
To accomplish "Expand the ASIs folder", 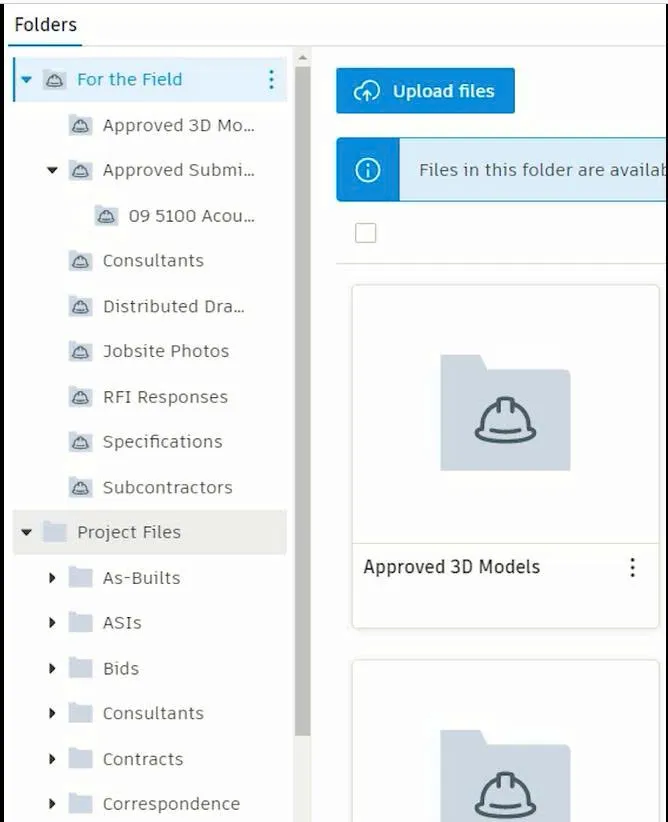I will click(52, 623).
